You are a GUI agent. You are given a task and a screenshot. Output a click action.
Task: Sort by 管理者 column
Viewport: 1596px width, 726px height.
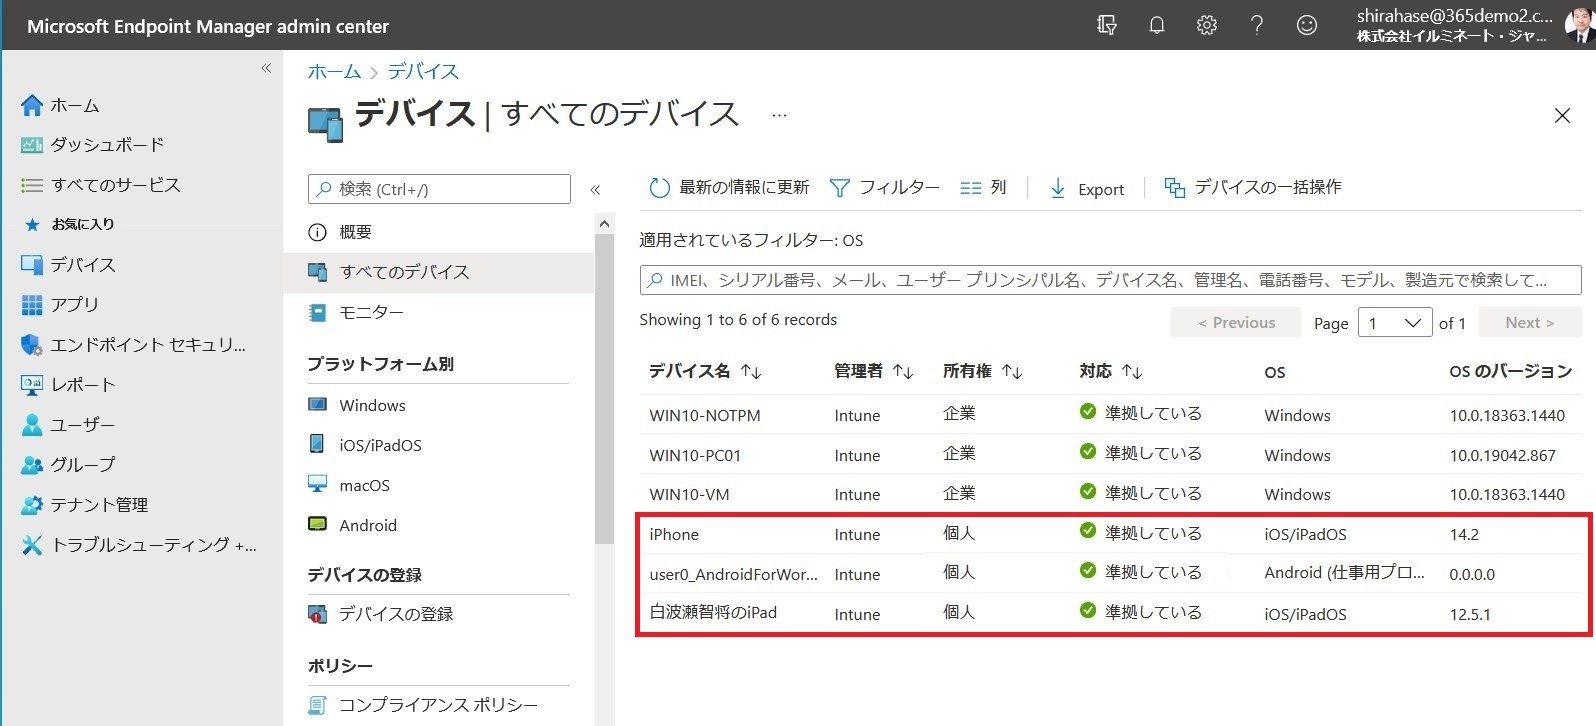pos(874,371)
